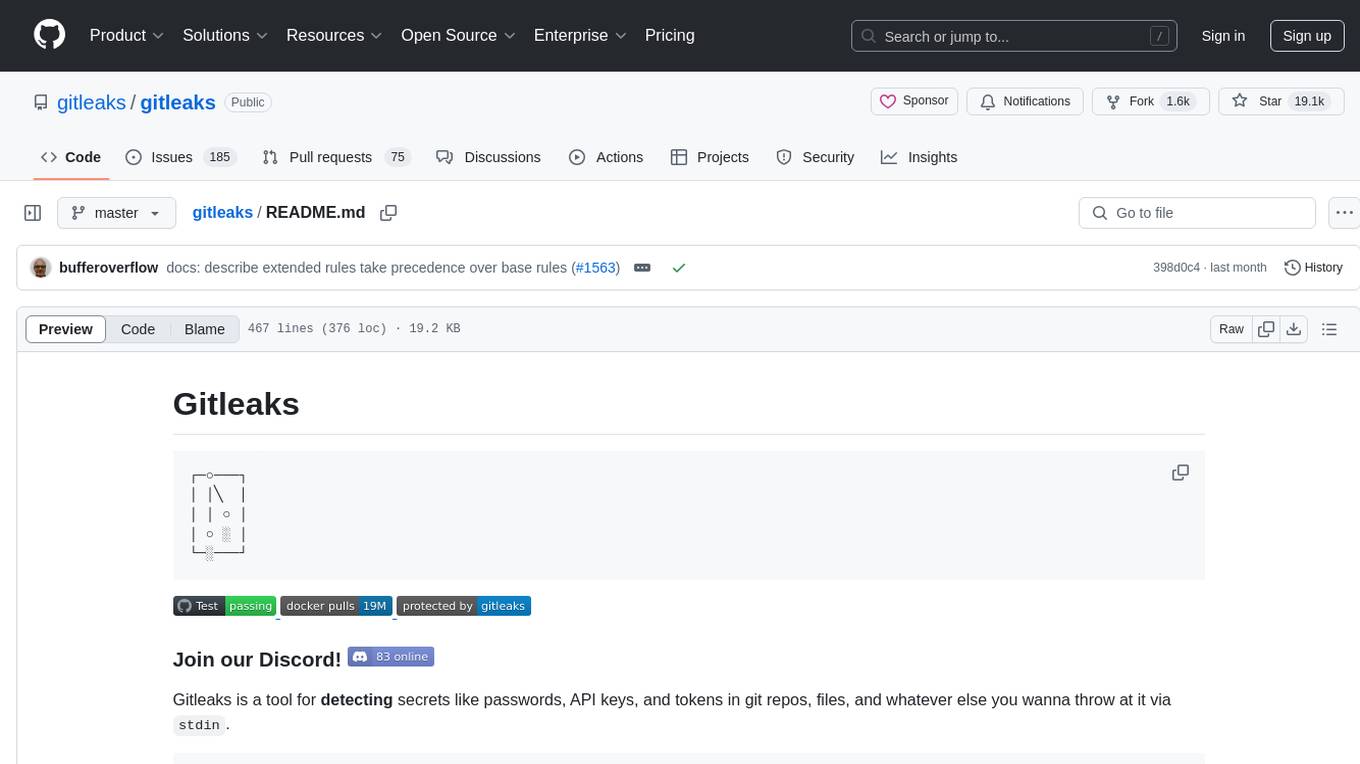Copy the ASCII art code block
This screenshot has height=764, width=1360.
(x=1180, y=473)
